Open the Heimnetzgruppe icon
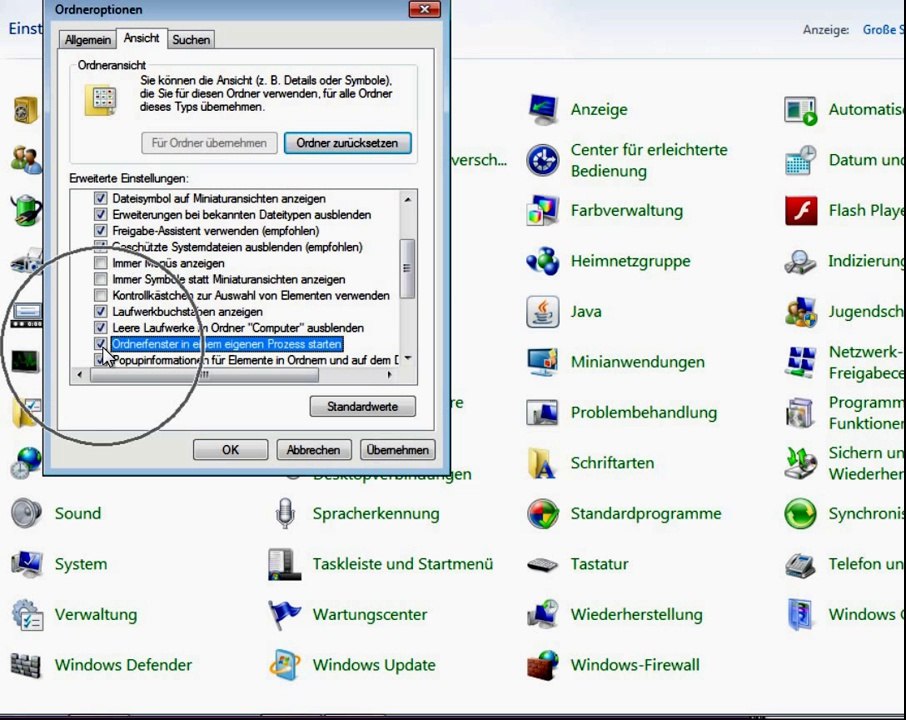 coord(543,261)
